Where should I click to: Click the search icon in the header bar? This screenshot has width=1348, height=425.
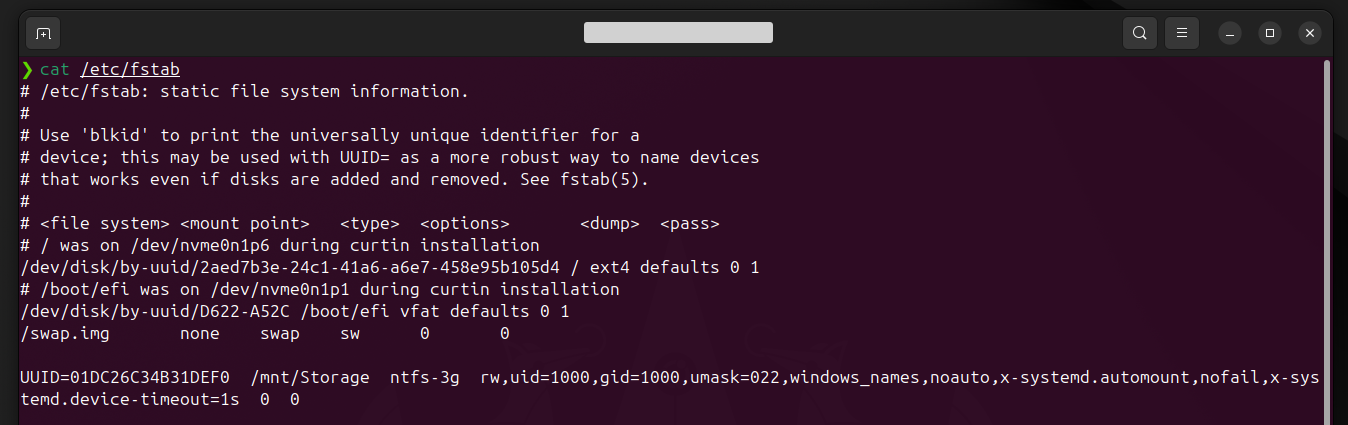click(x=1139, y=33)
